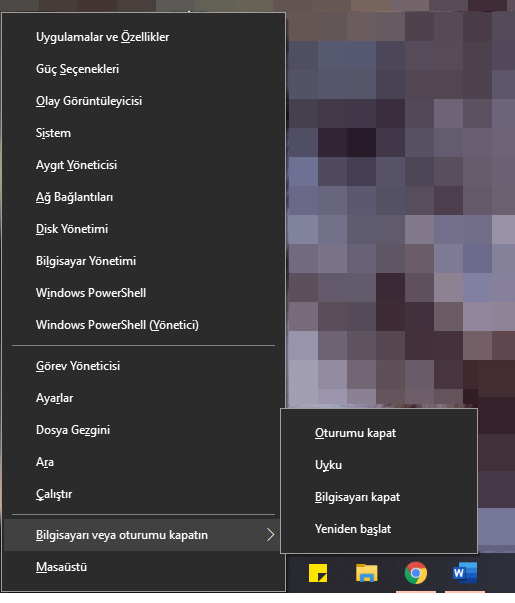Select Bilgisayarı kapat in the submenu
The width and height of the screenshot is (515, 603).
[379, 497]
